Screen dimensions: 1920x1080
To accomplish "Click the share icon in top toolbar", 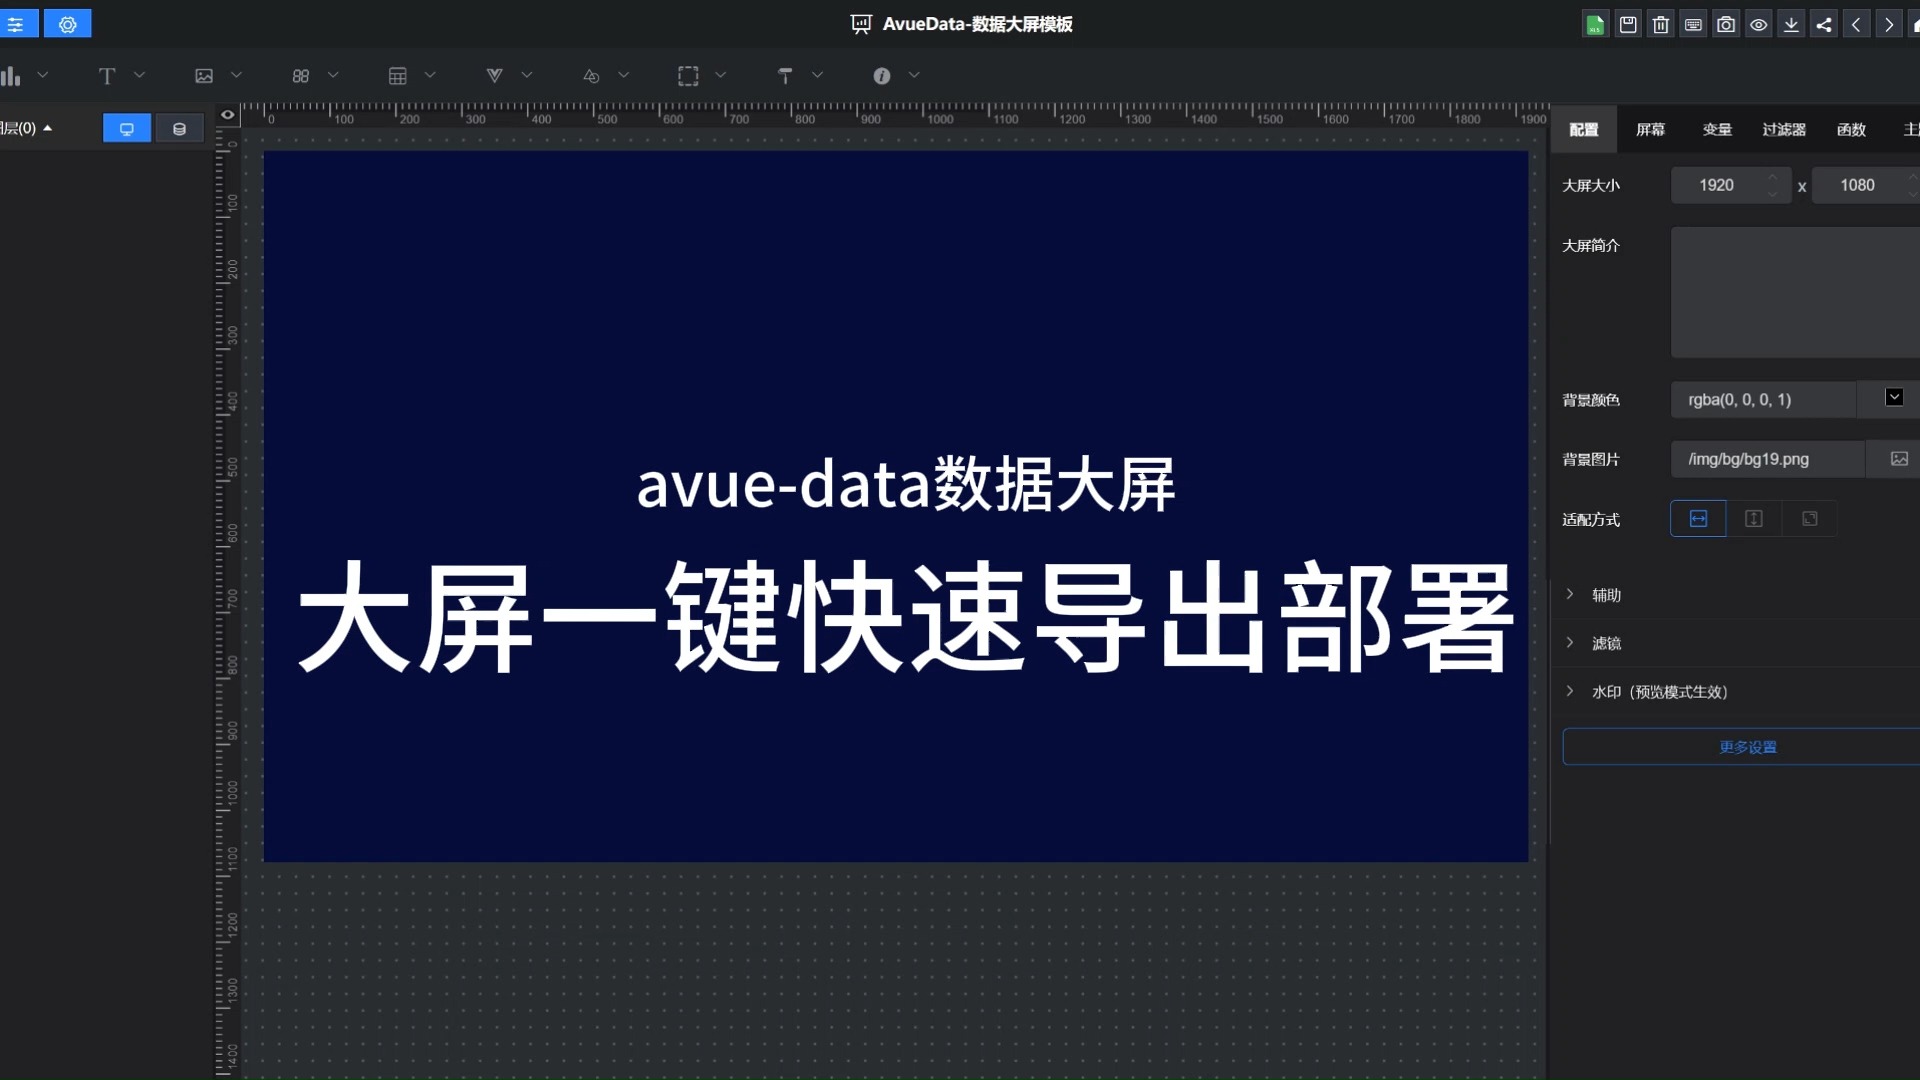I will click(x=1824, y=25).
